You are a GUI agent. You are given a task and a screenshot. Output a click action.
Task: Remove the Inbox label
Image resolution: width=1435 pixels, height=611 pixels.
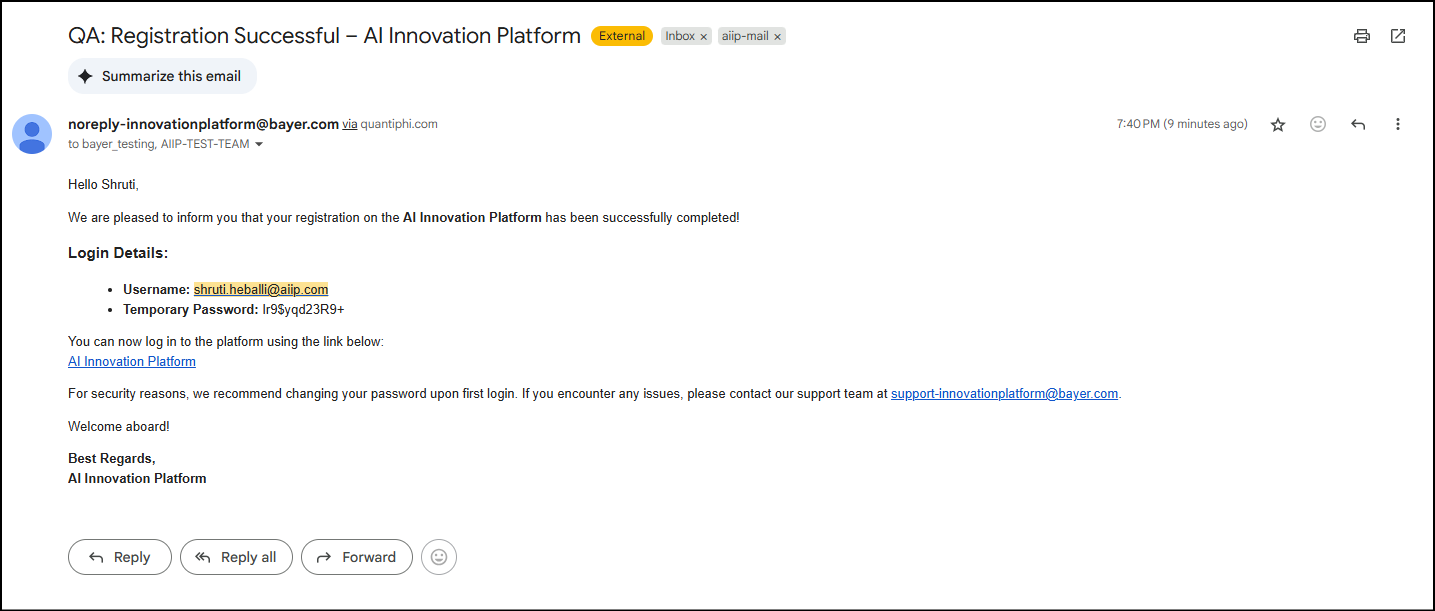pyautogui.click(x=704, y=37)
